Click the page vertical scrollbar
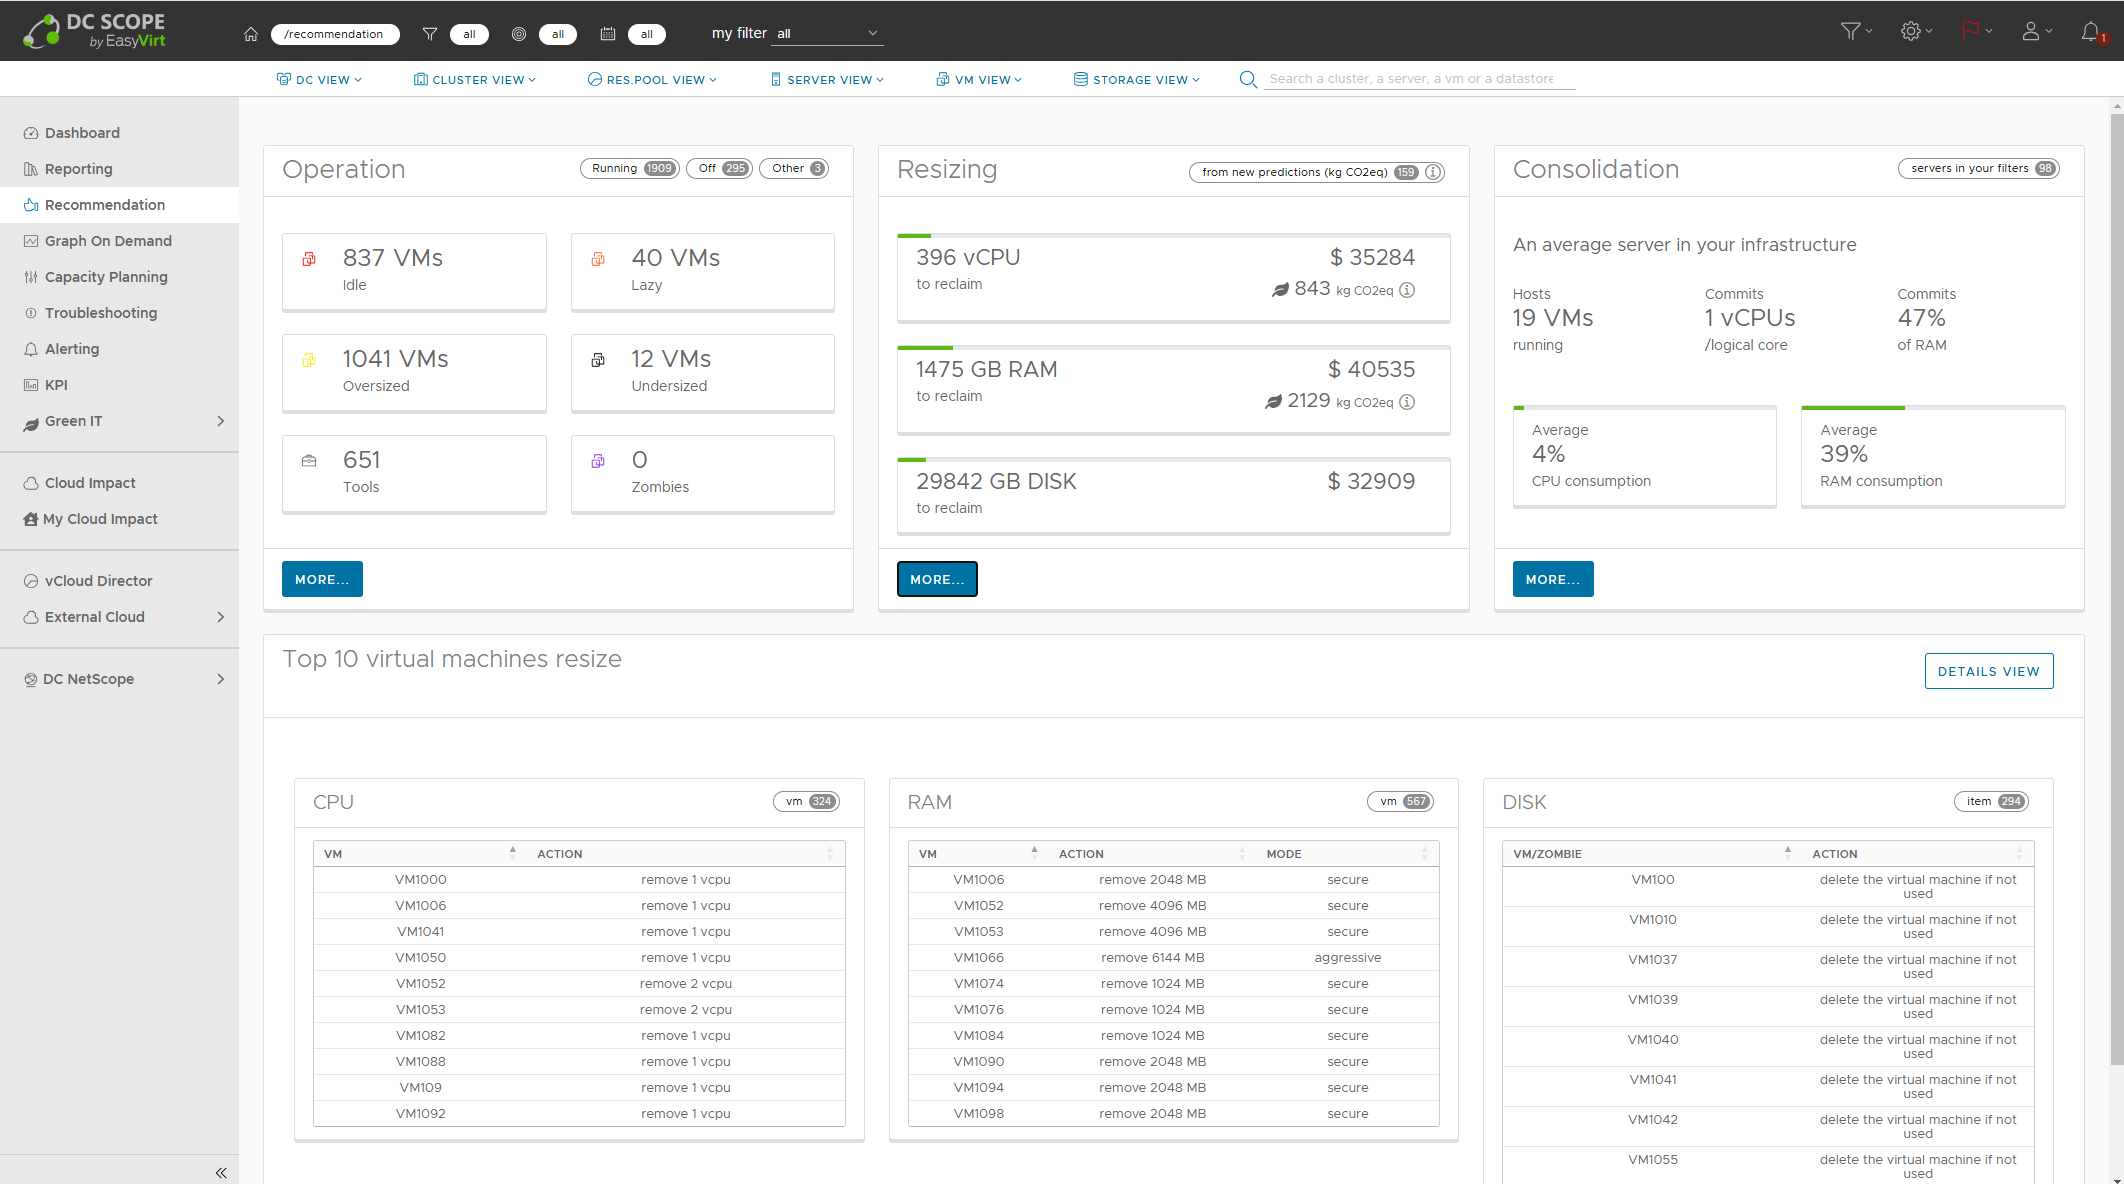Screen dimensions: 2124x1184 click(x=2116, y=590)
